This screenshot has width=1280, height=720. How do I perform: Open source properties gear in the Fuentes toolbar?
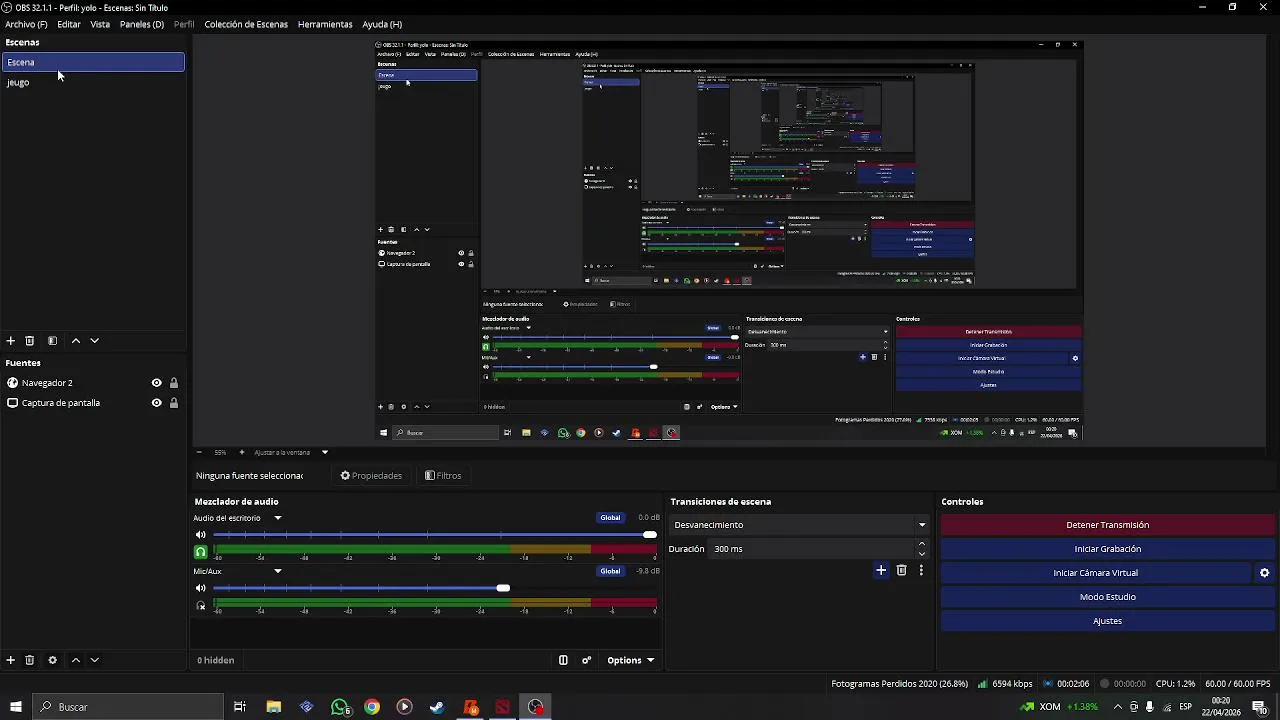53,660
